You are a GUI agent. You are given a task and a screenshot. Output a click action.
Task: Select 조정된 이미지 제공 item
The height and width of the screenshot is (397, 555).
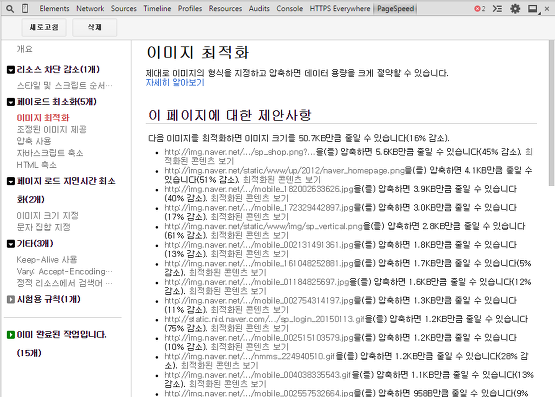click(51, 129)
